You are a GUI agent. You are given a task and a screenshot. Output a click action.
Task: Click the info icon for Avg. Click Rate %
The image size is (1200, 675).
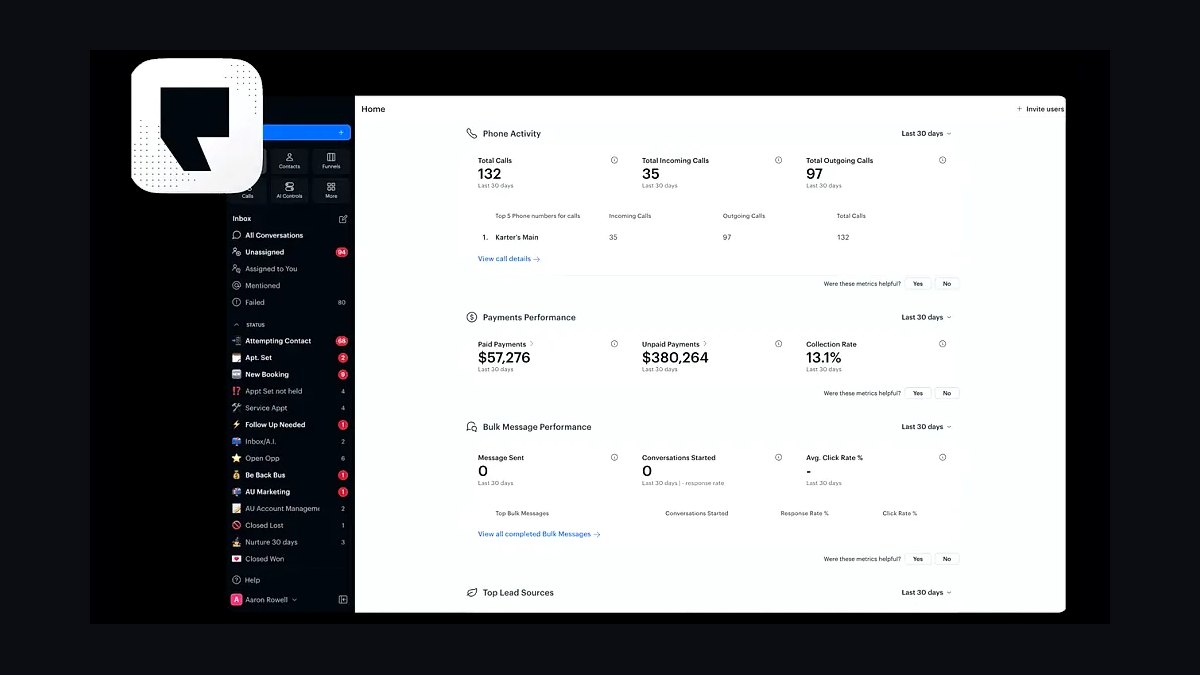tap(942, 457)
